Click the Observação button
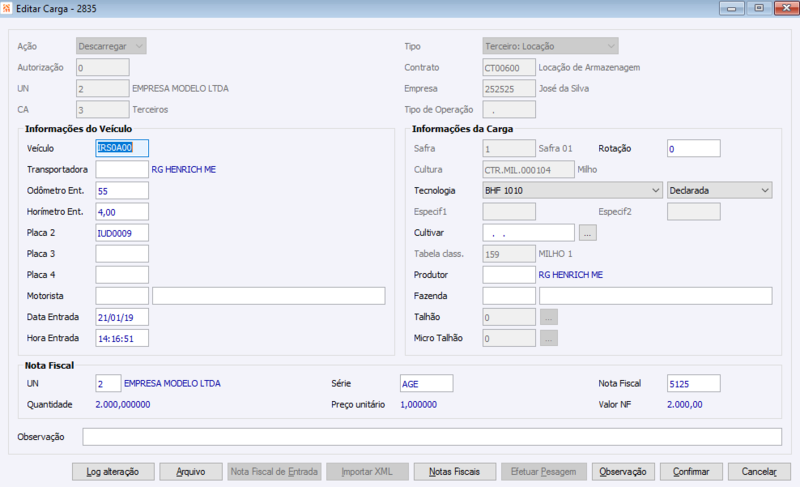This screenshot has height=487, width=800. [x=623, y=472]
